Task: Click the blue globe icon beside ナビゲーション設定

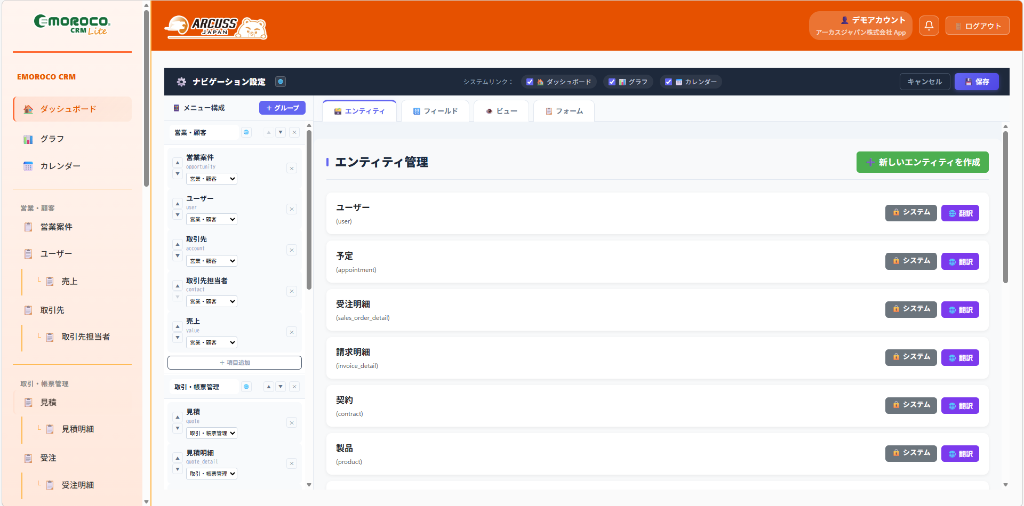Action: pyautogui.click(x=280, y=82)
